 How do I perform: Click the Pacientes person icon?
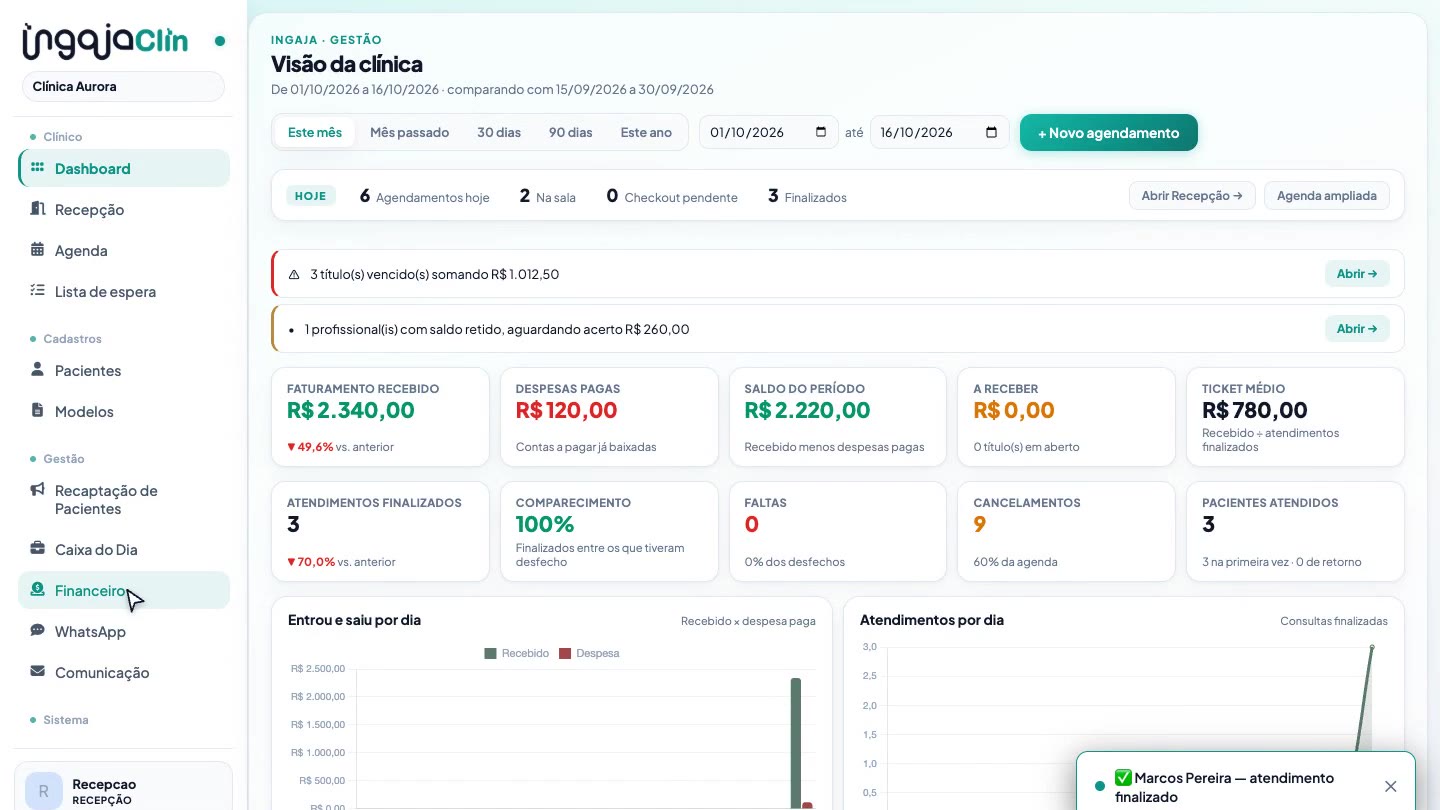click(38, 370)
